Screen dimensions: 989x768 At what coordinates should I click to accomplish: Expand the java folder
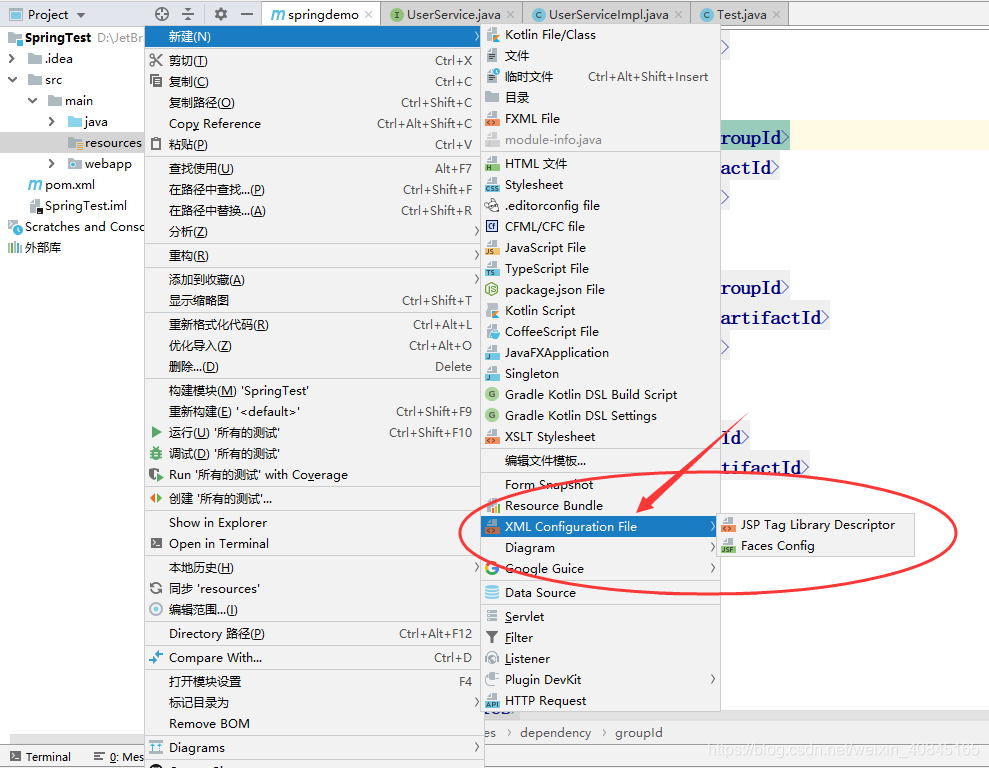click(52, 122)
